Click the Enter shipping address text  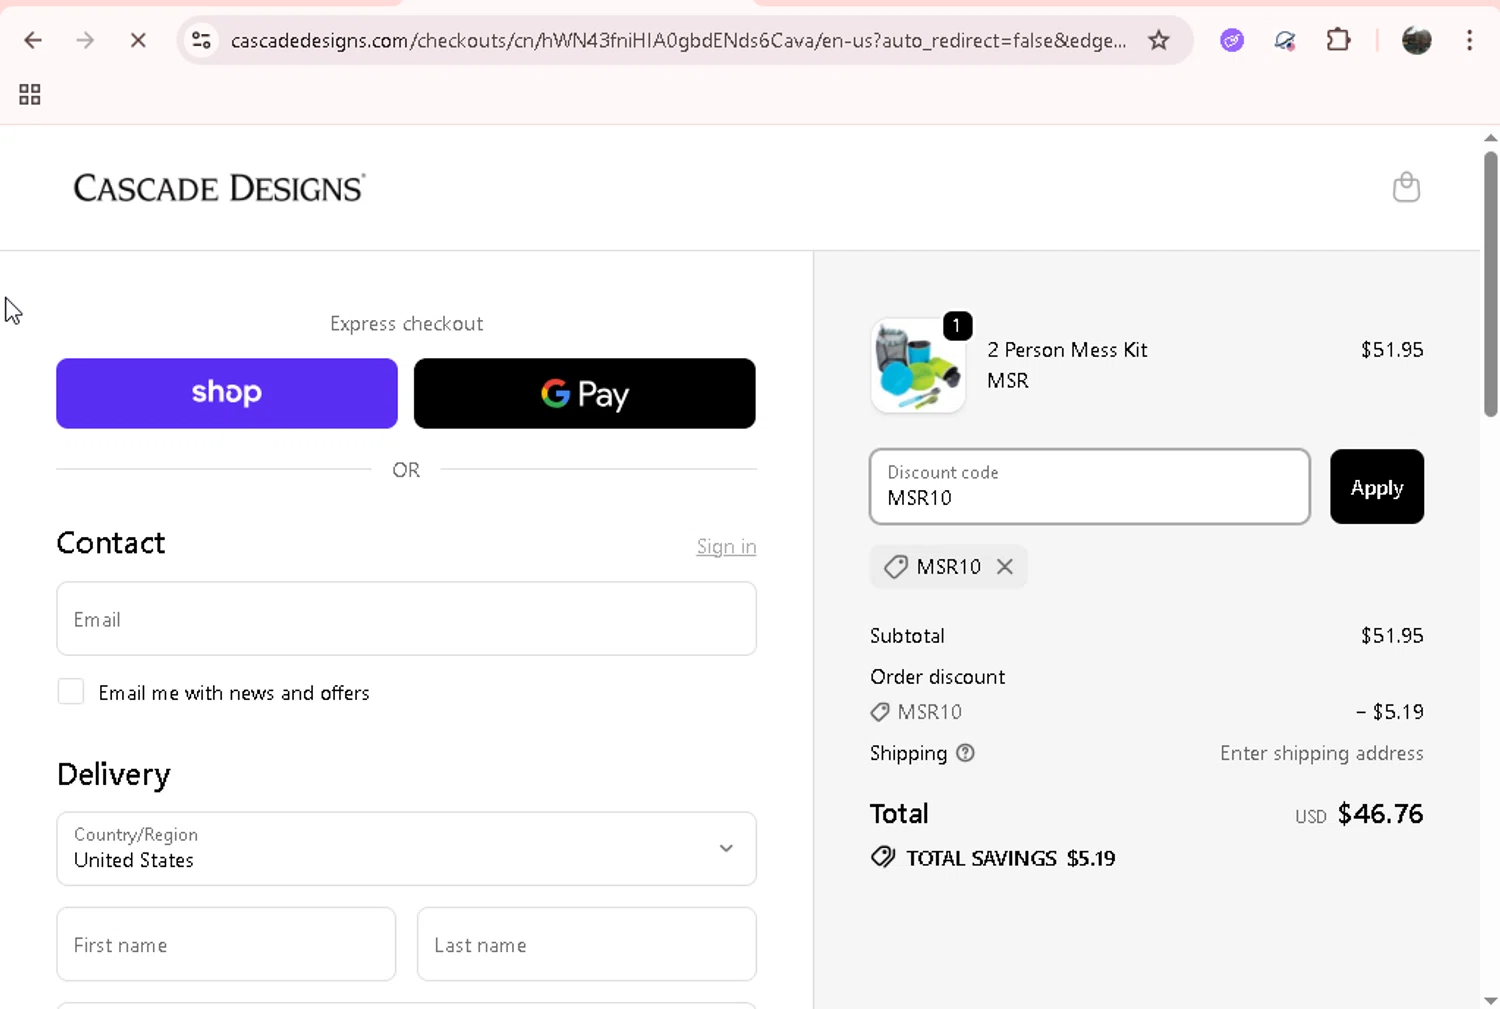pos(1321,753)
